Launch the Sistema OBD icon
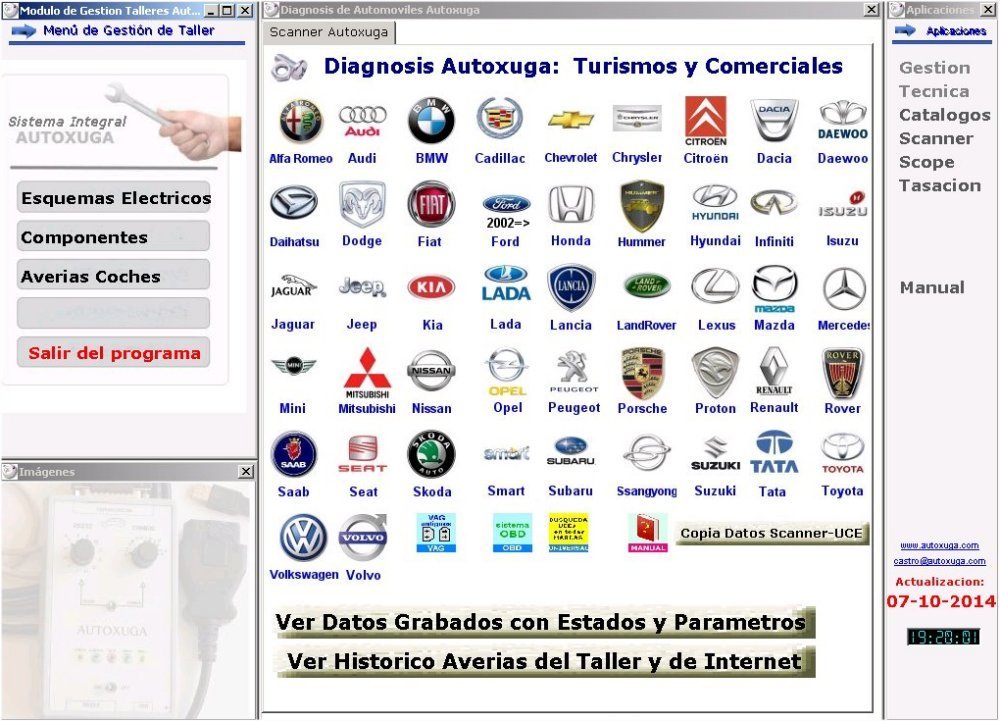The width and height of the screenshot is (1000, 721). [x=512, y=533]
